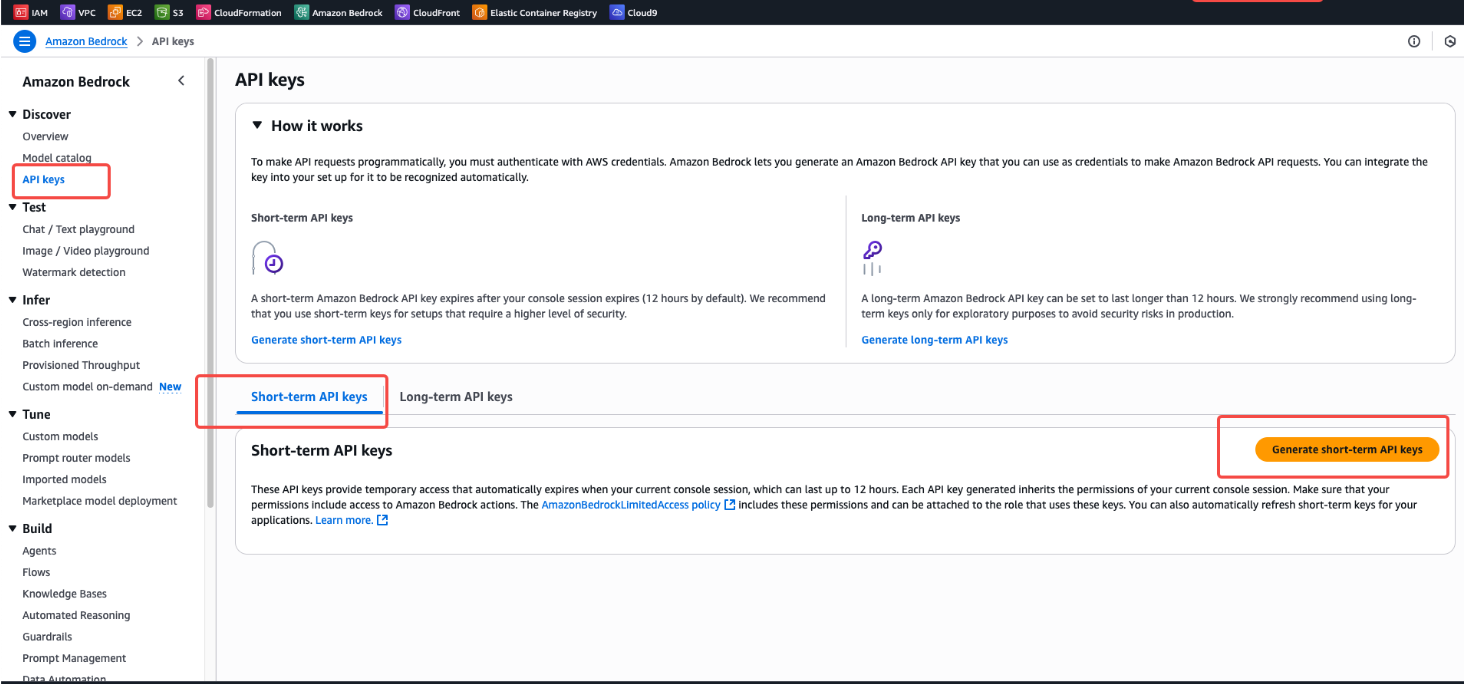The image size is (1464, 684).
Task: Select API keys in the sidebar
Action: 44,180
